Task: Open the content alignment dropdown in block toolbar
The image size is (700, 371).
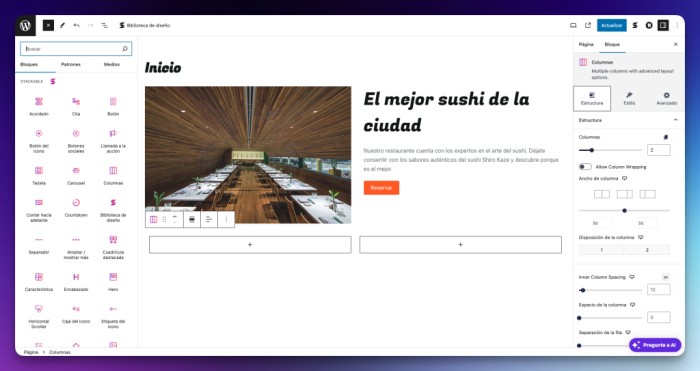Action: click(x=208, y=219)
